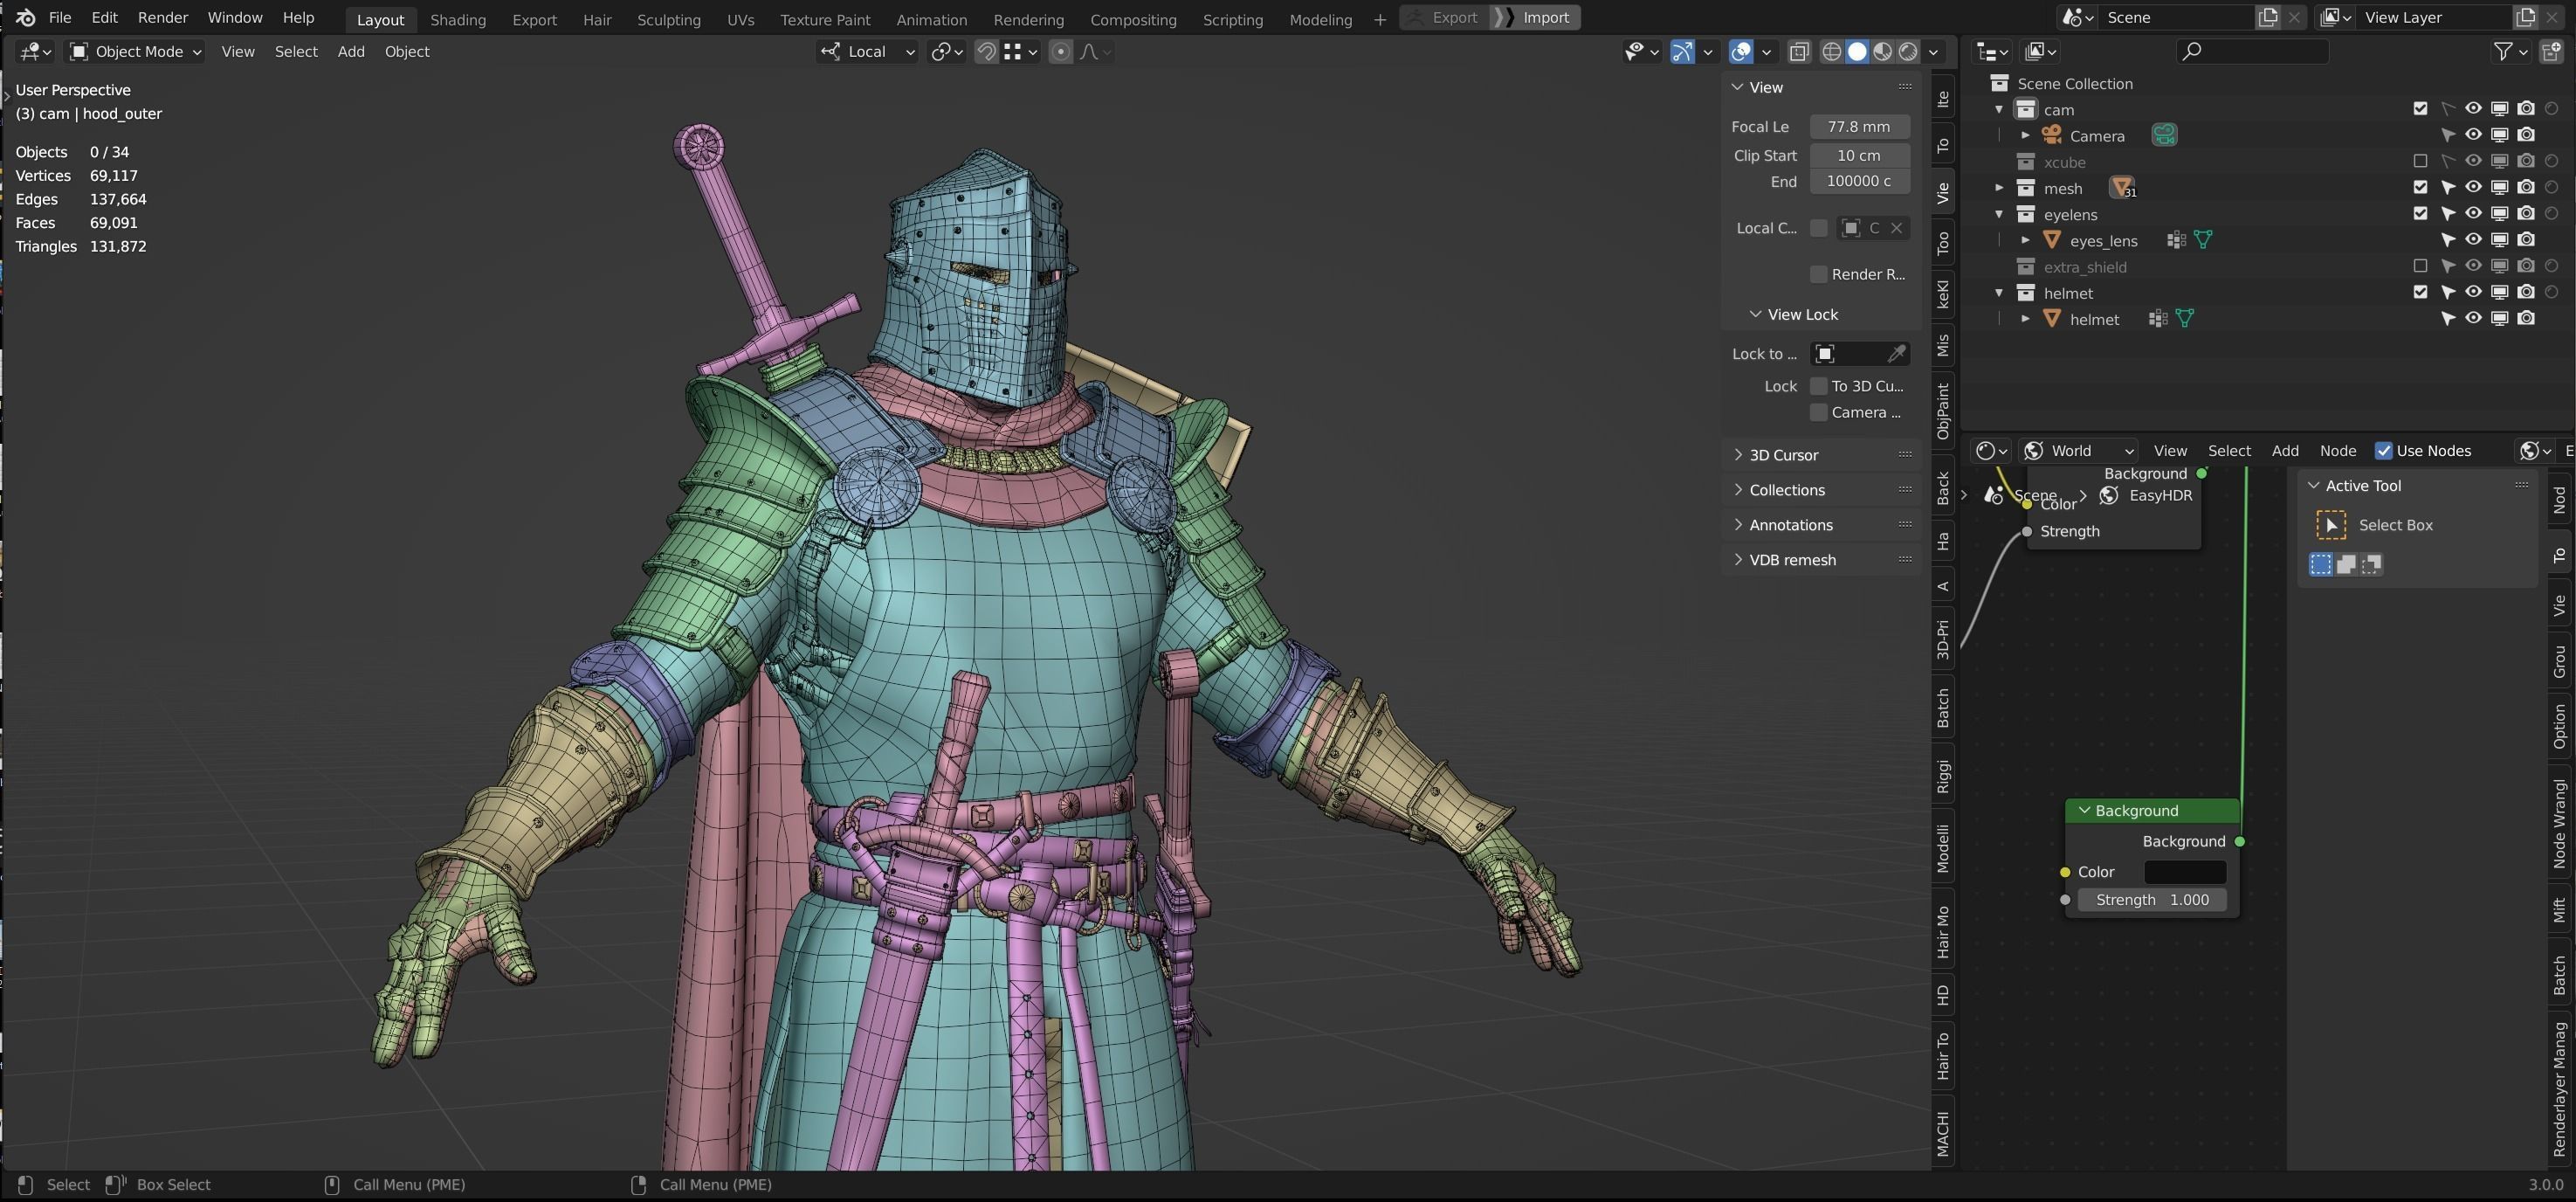Viewport: 2576px width, 1202px height.
Task: Click the Export button in top bar
Action: (1446, 17)
